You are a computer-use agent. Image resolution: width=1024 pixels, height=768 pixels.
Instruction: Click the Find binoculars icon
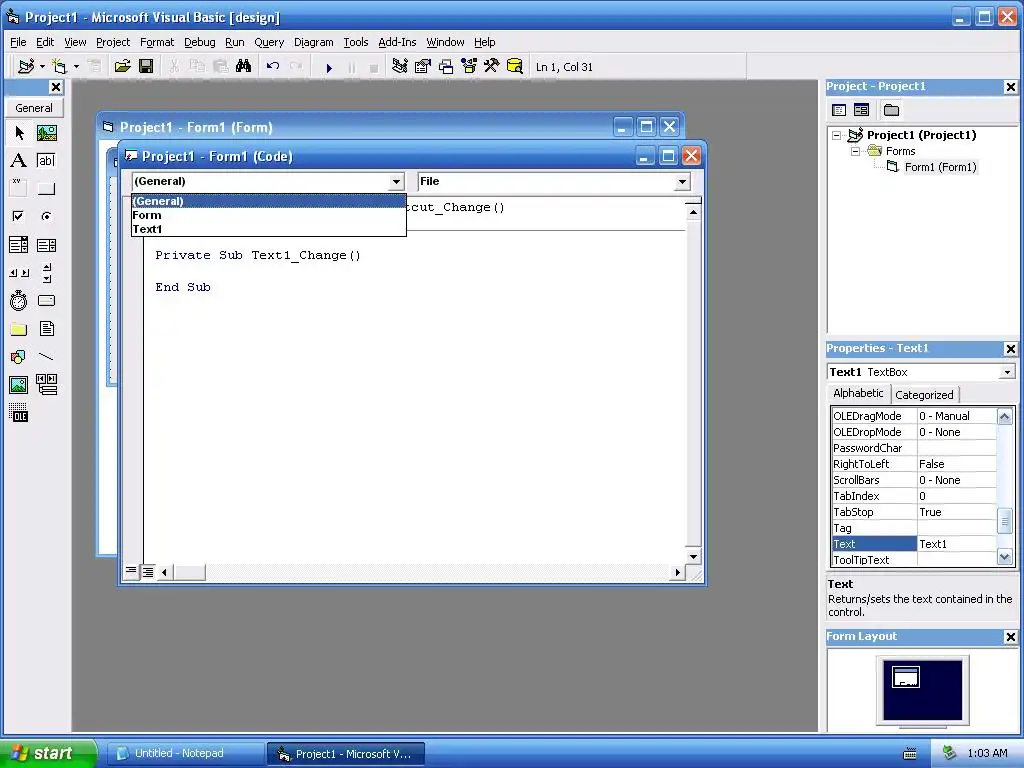(244, 67)
